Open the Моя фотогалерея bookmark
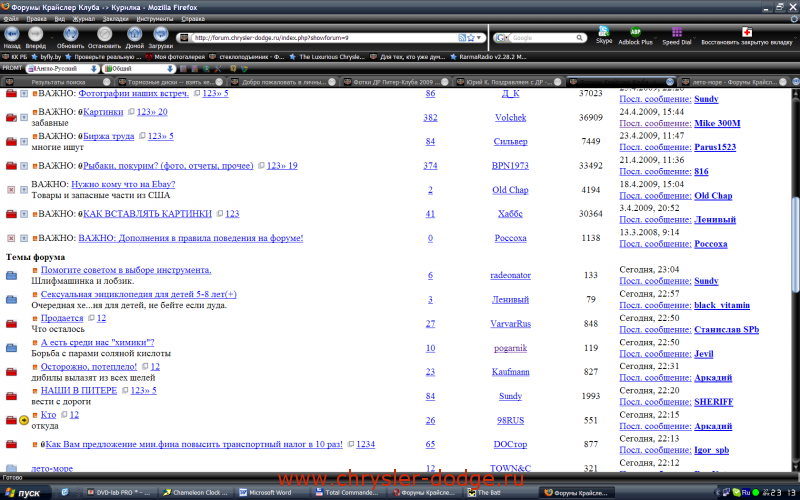 (x=176, y=57)
